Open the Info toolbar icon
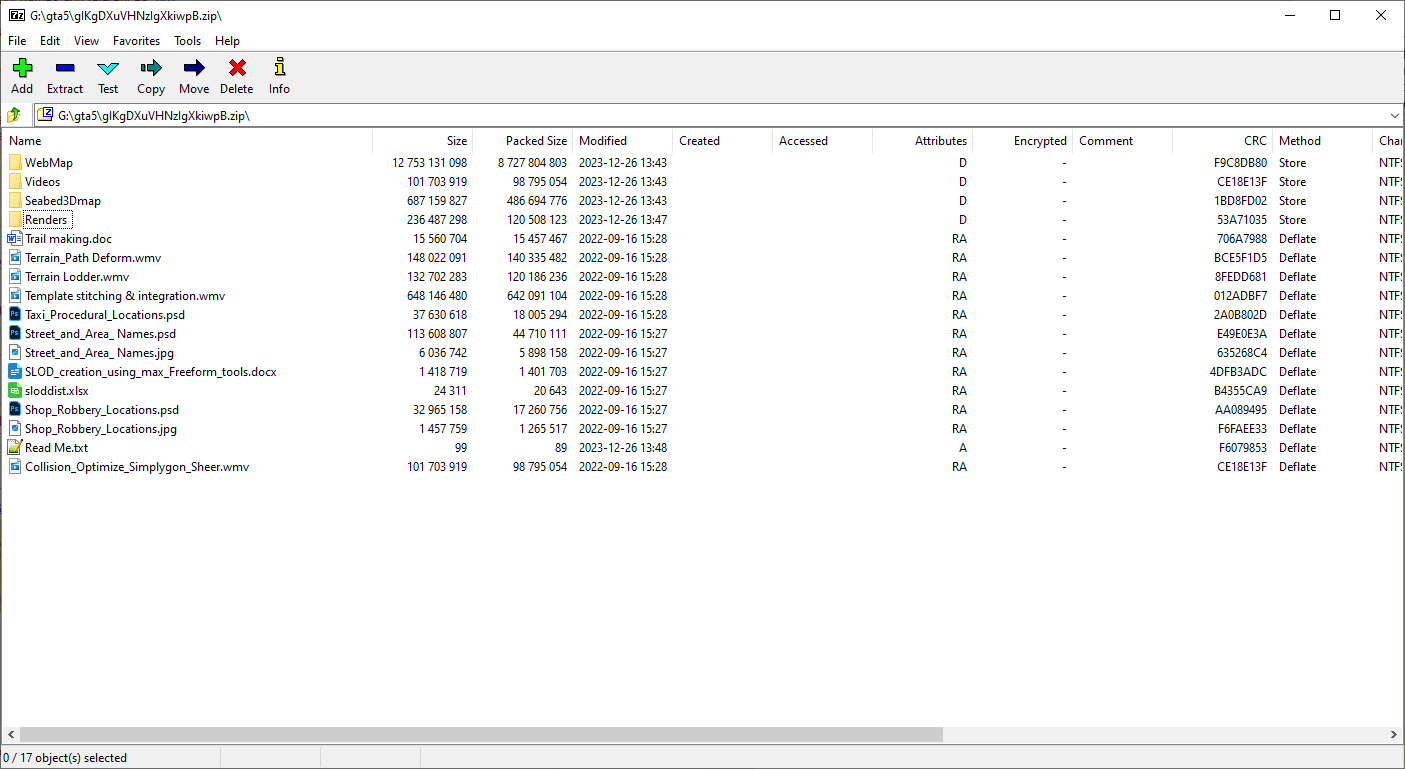This screenshot has height=769, width=1405. [x=279, y=68]
